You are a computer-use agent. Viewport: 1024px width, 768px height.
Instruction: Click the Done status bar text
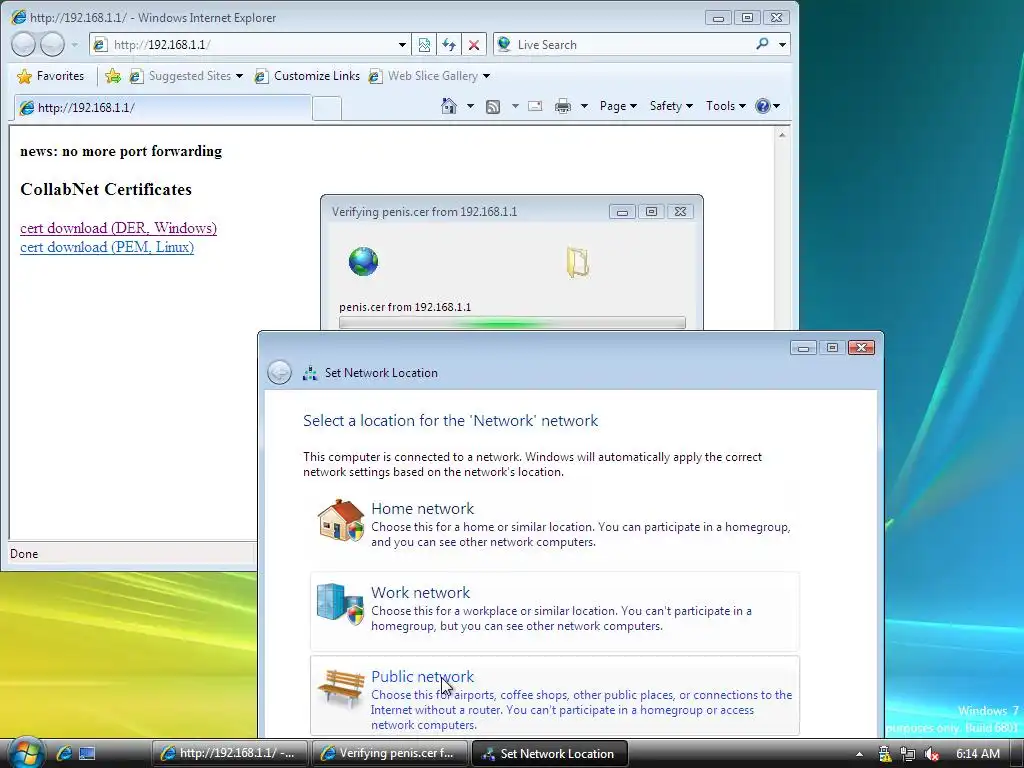pos(24,554)
